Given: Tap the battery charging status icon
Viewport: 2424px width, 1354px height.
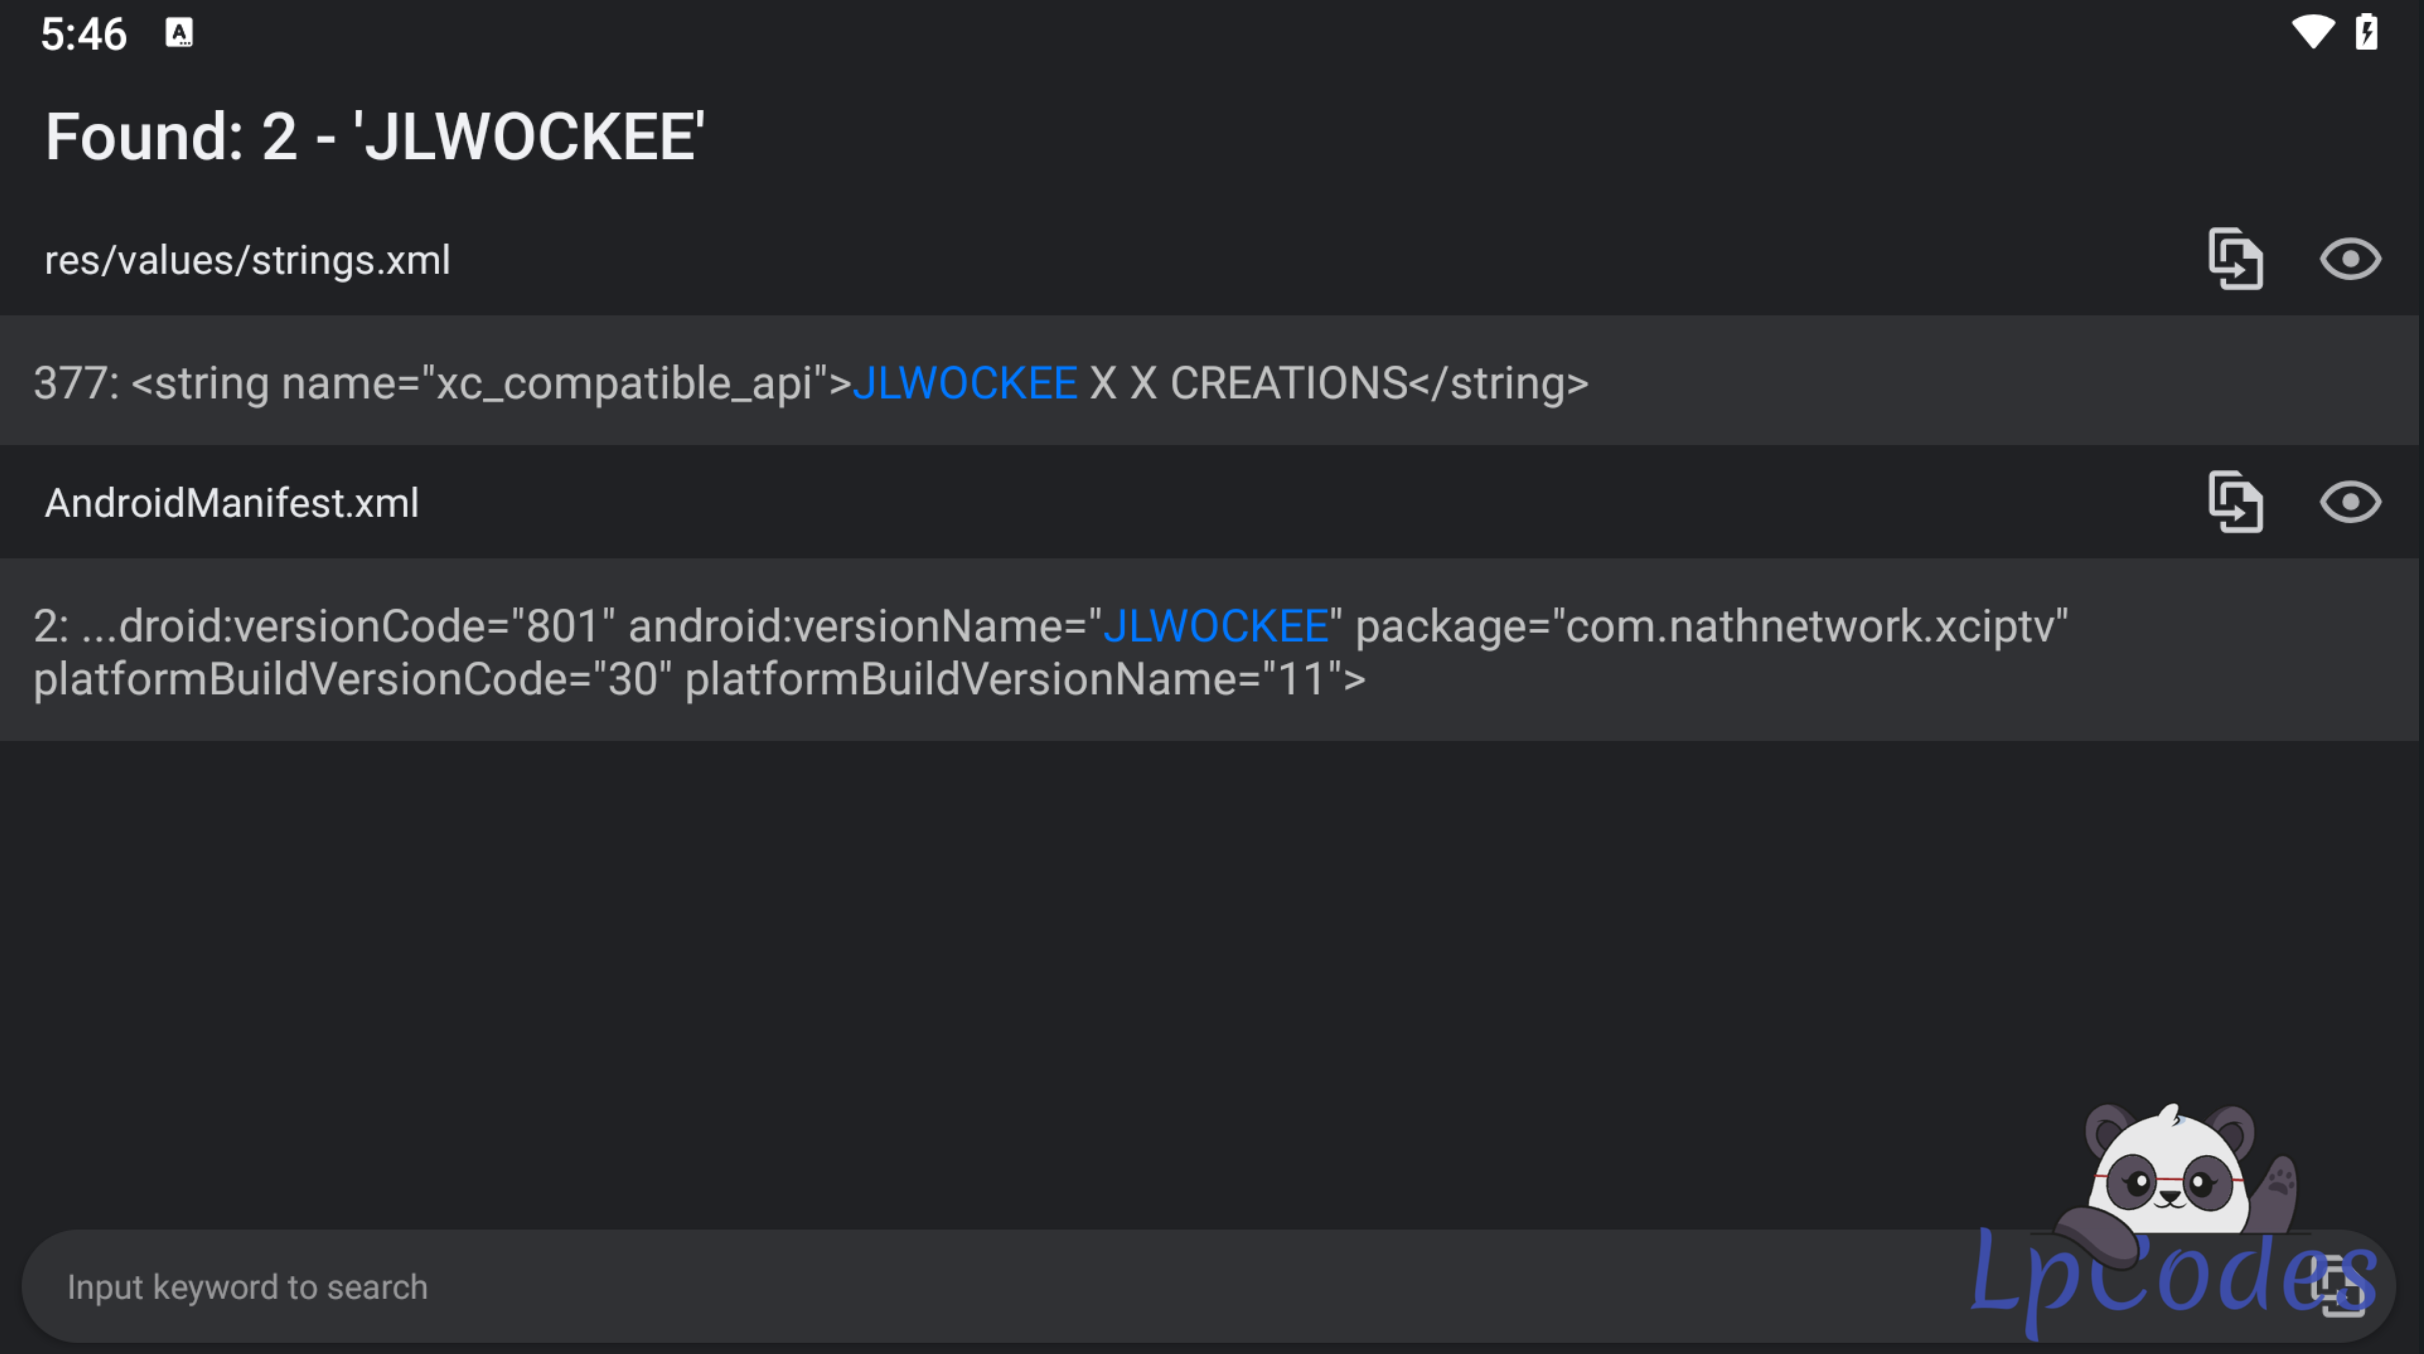Looking at the screenshot, I should coord(2366,32).
